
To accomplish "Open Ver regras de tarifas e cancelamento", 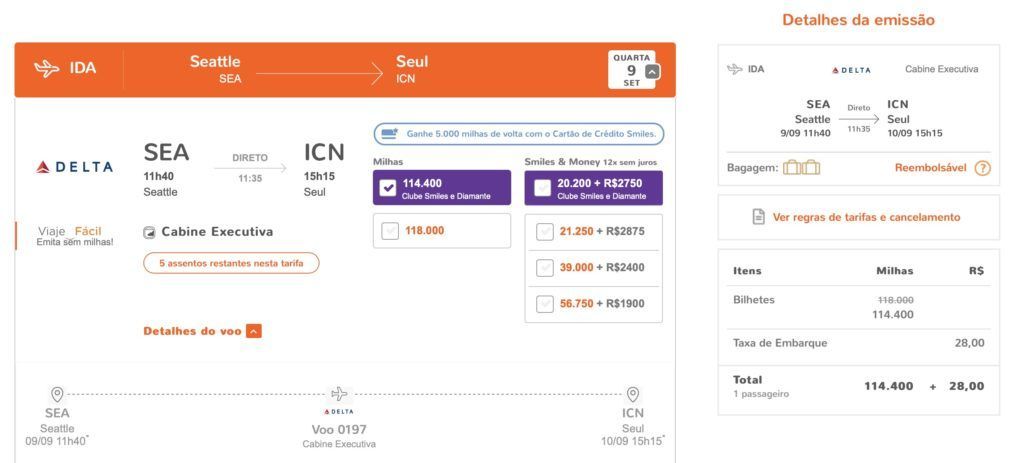I will pos(866,217).
